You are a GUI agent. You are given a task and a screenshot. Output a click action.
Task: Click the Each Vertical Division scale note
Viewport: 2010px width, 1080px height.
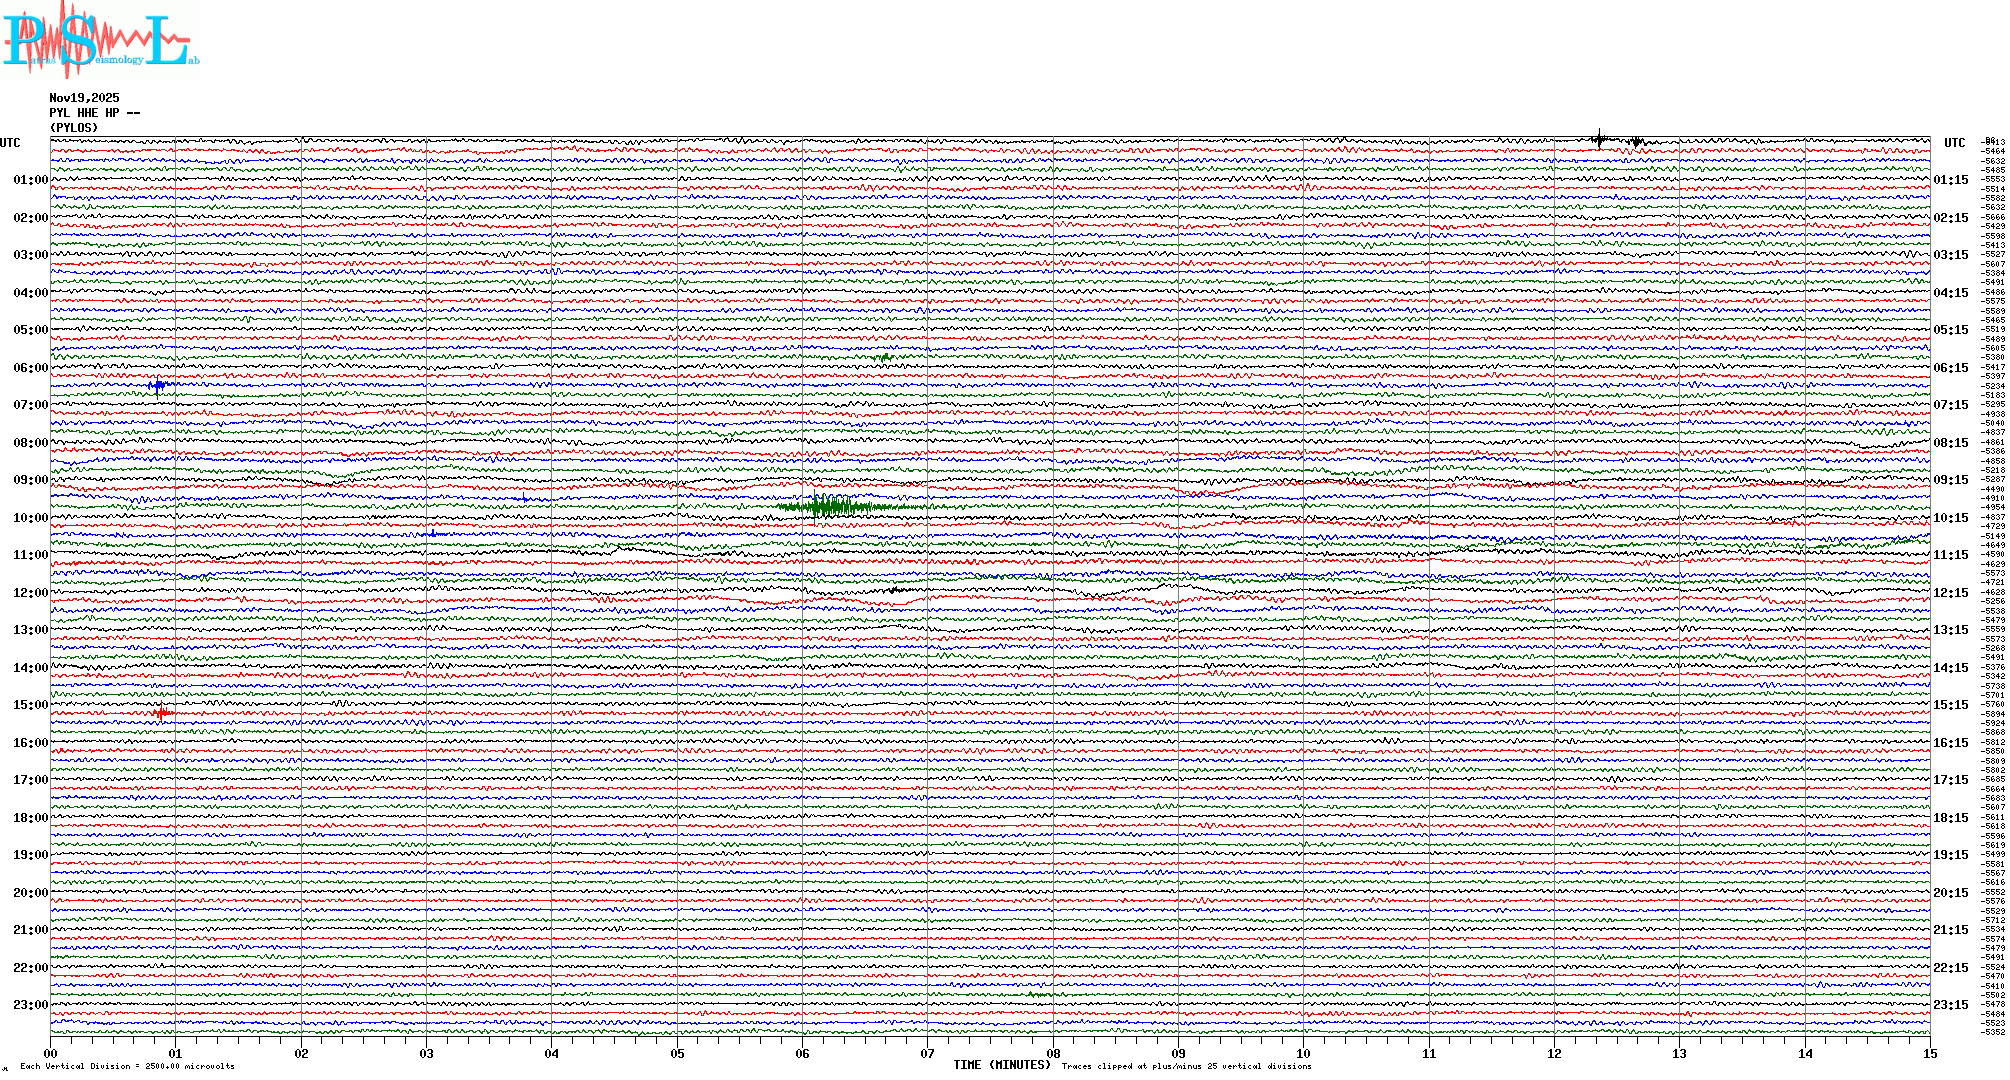coord(127,1066)
